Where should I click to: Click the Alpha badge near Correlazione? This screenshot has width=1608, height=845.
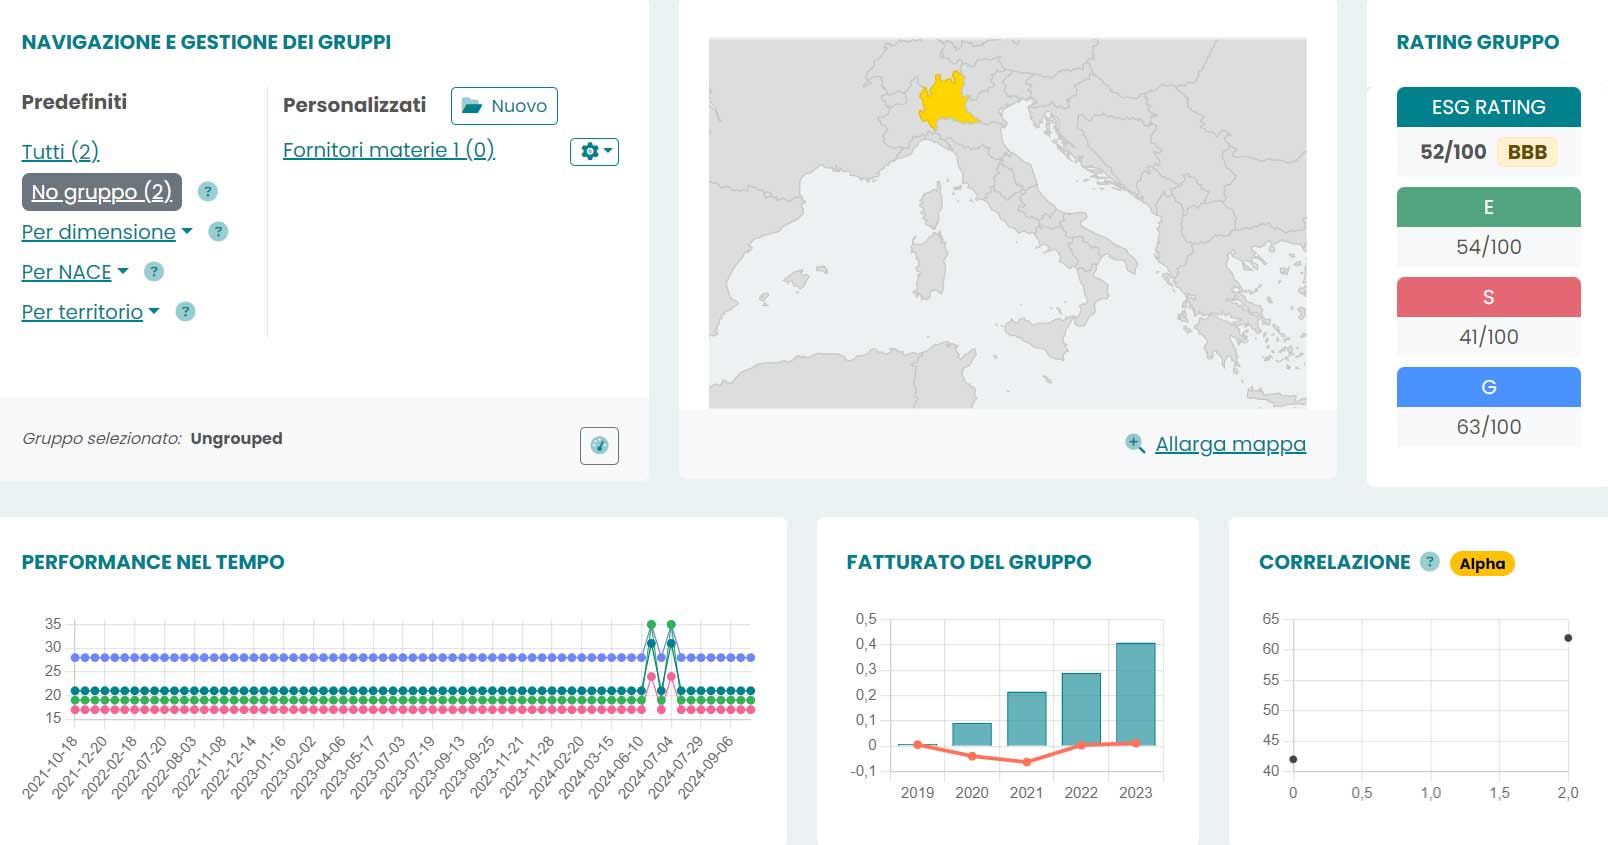(x=1481, y=564)
